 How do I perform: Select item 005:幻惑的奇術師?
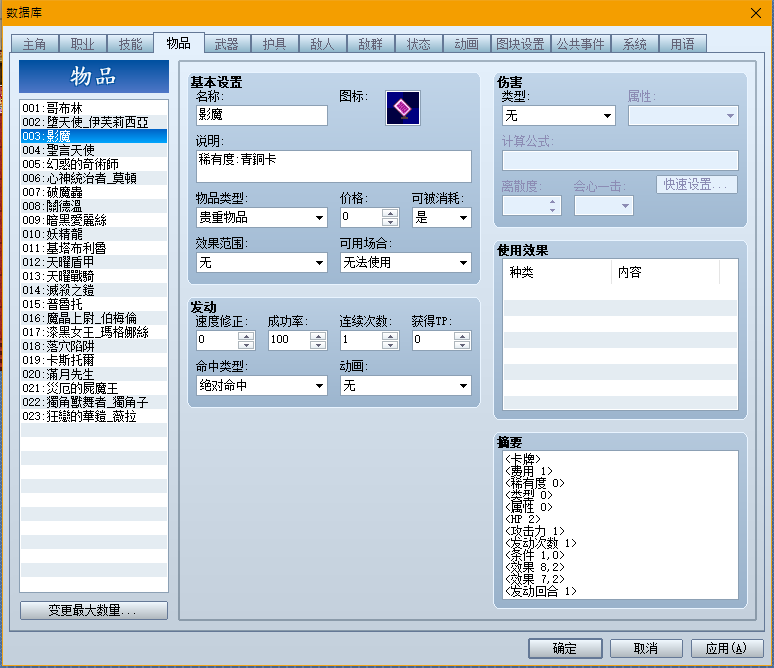point(94,164)
